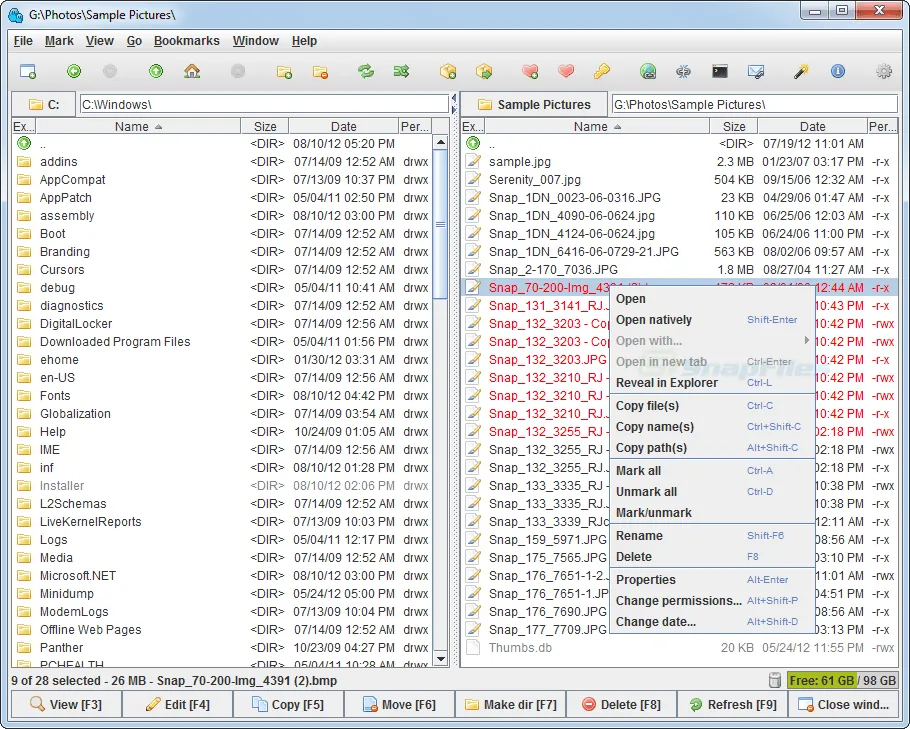Click trash can icon in status bar

774,680
